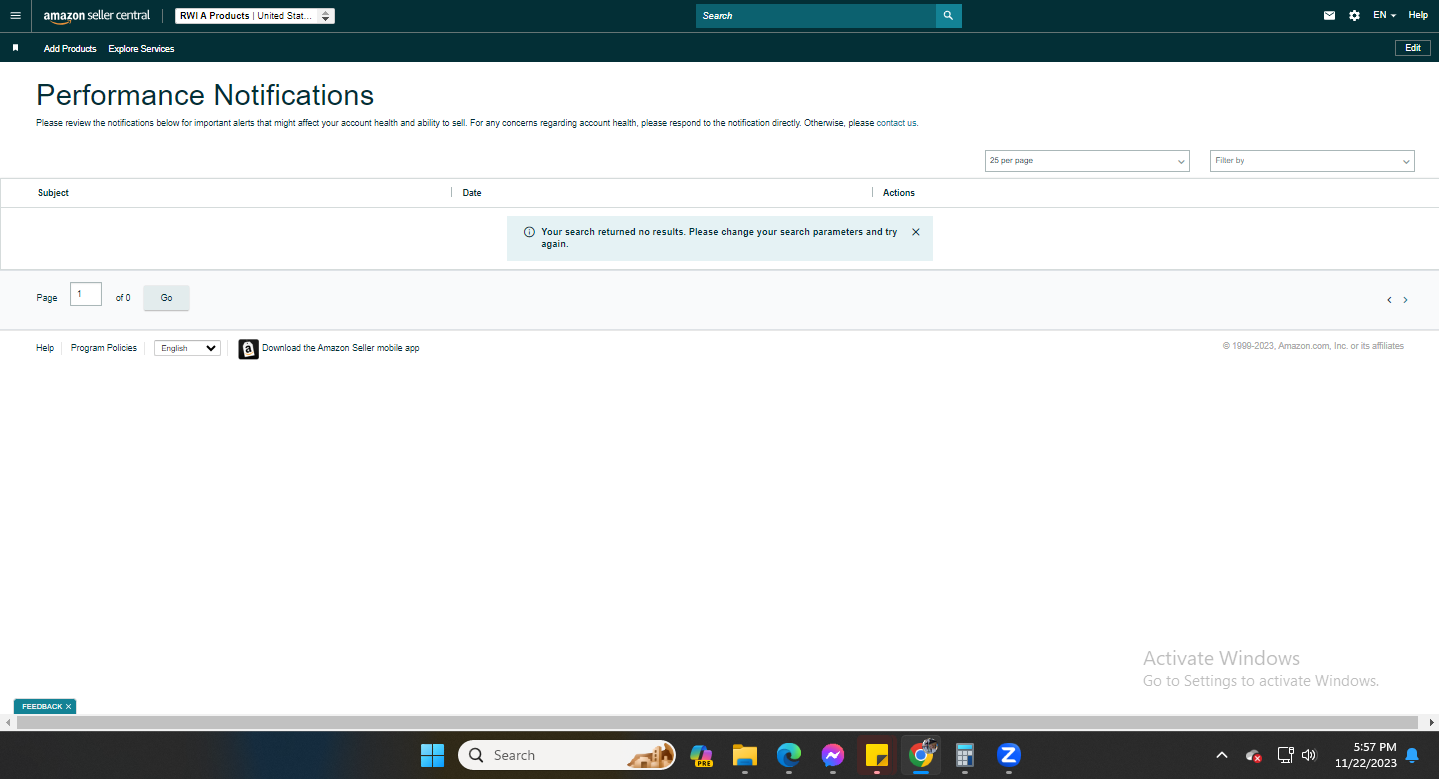This screenshot has height=779, width=1439.
Task: Open Program Policies link
Action: 104,348
